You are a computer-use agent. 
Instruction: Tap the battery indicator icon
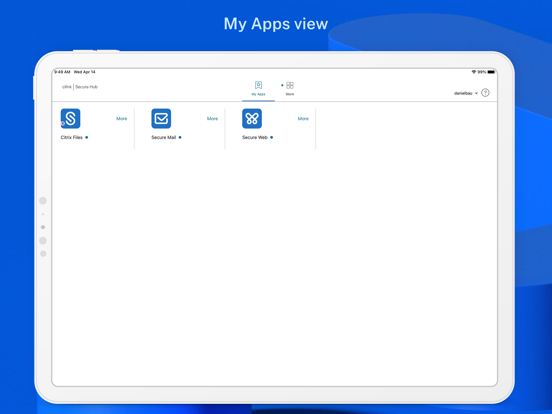click(491, 72)
